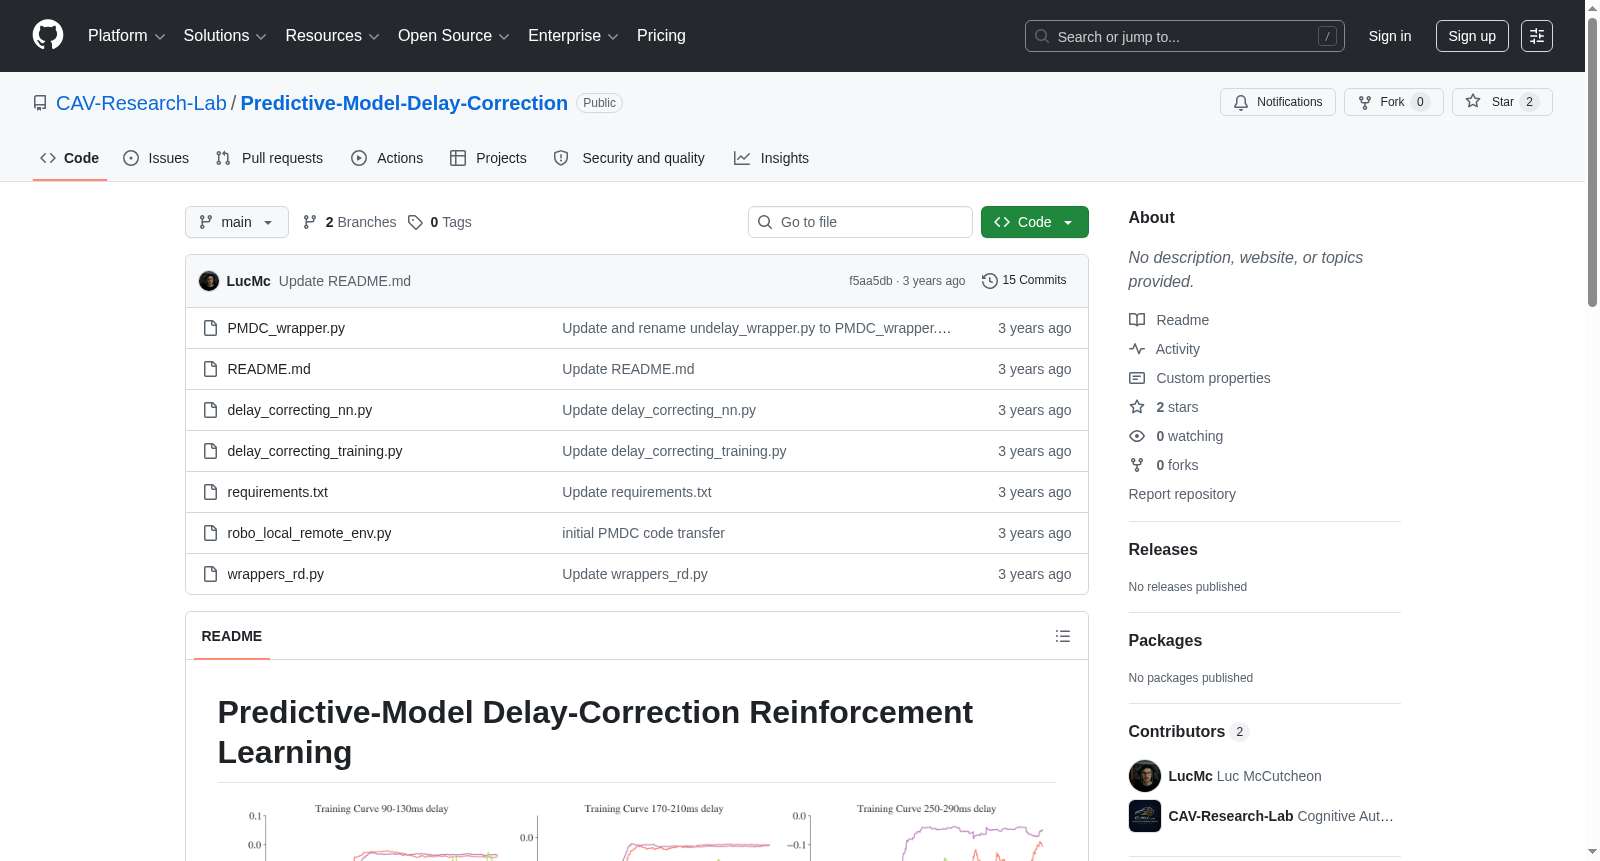This screenshot has height=861, width=1600.
Task: Click the Sign in link
Action: (x=1390, y=36)
